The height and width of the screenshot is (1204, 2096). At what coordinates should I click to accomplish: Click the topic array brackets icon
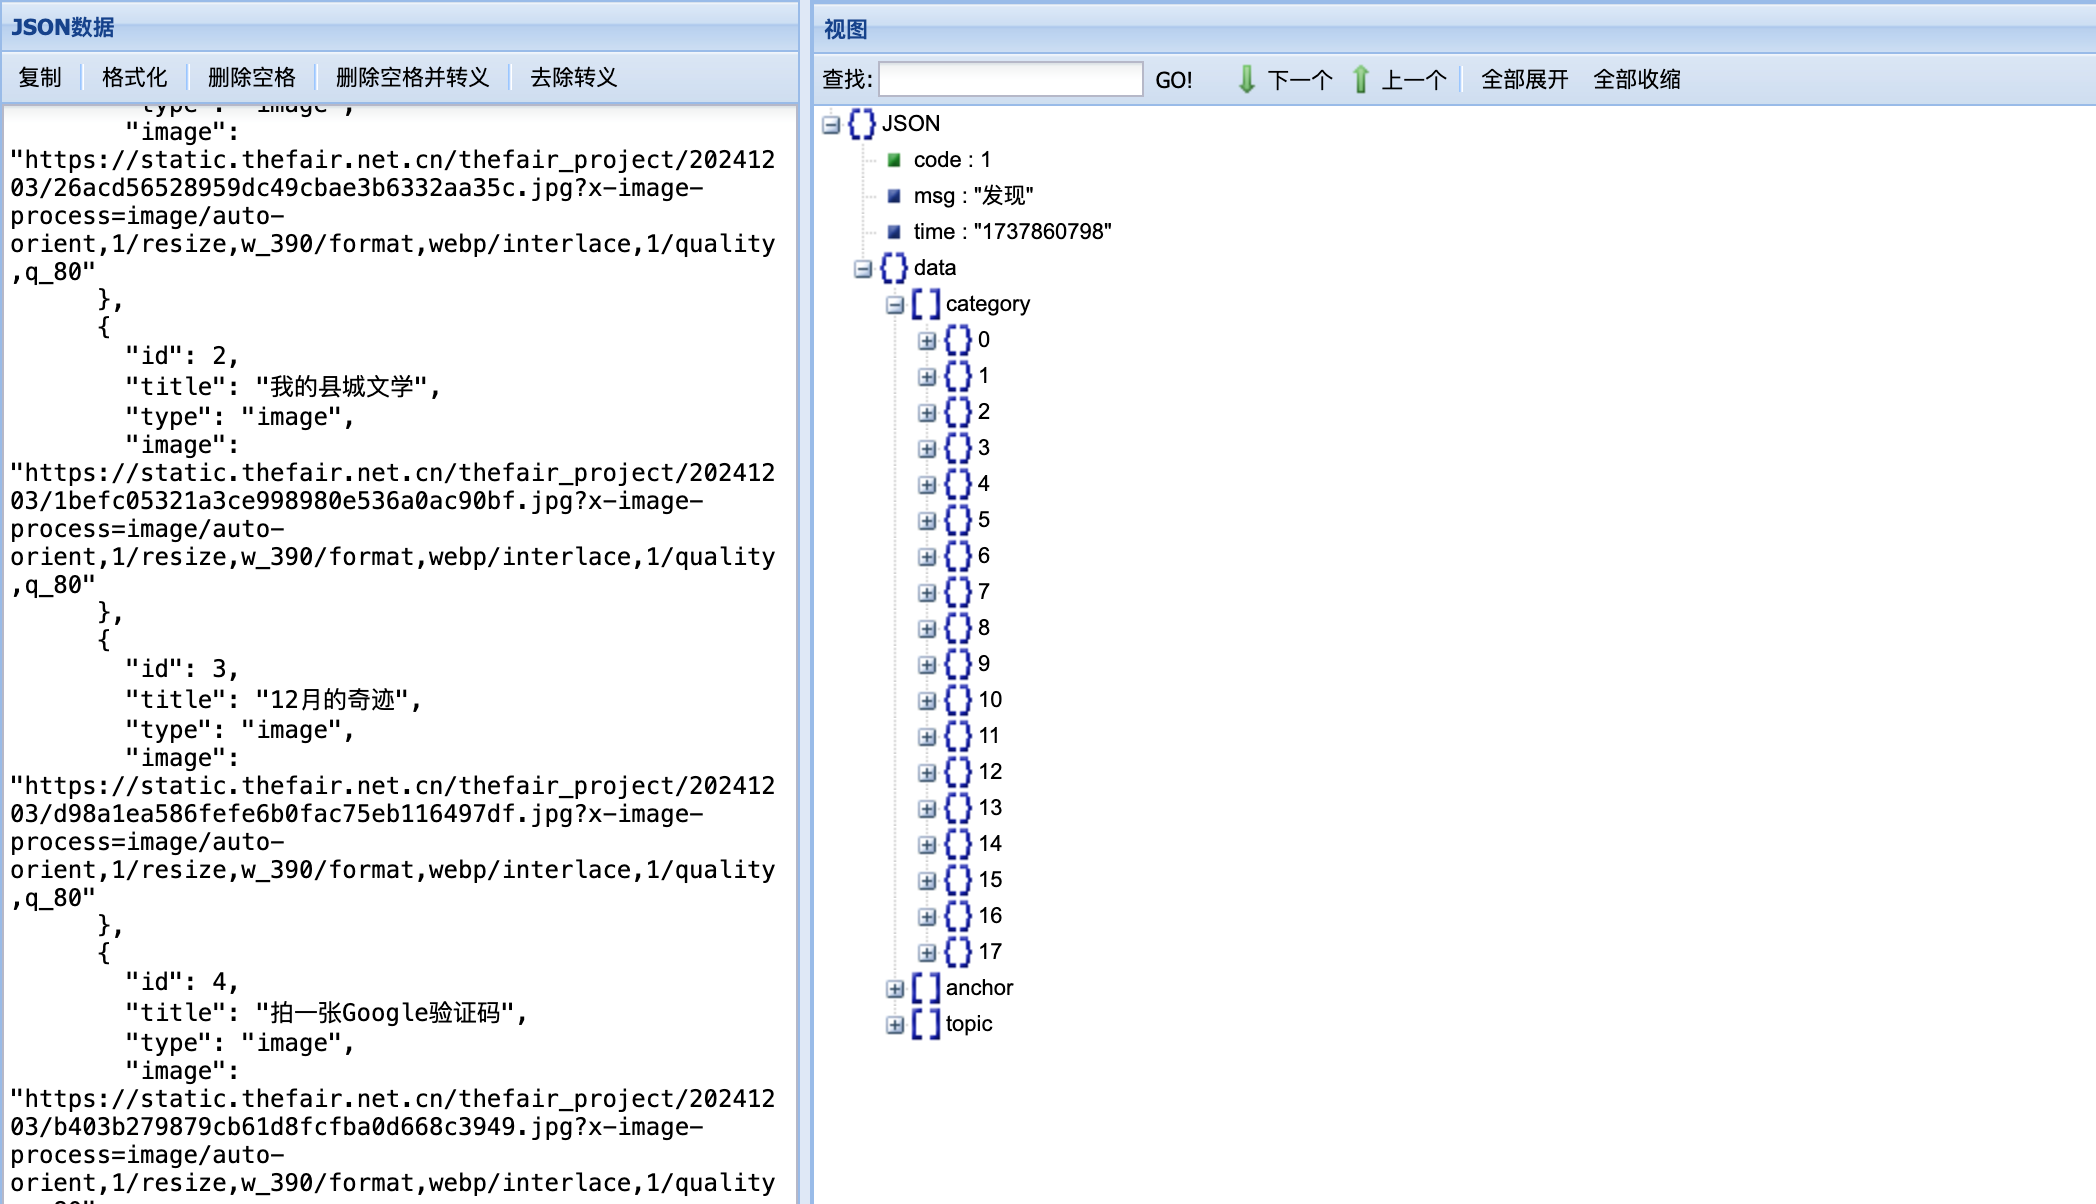click(925, 1024)
